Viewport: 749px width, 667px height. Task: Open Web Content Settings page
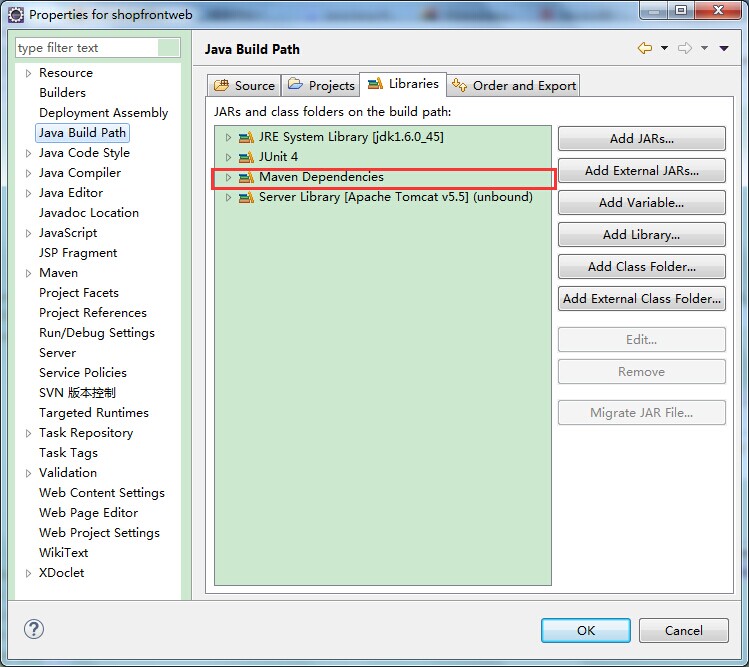pos(102,493)
